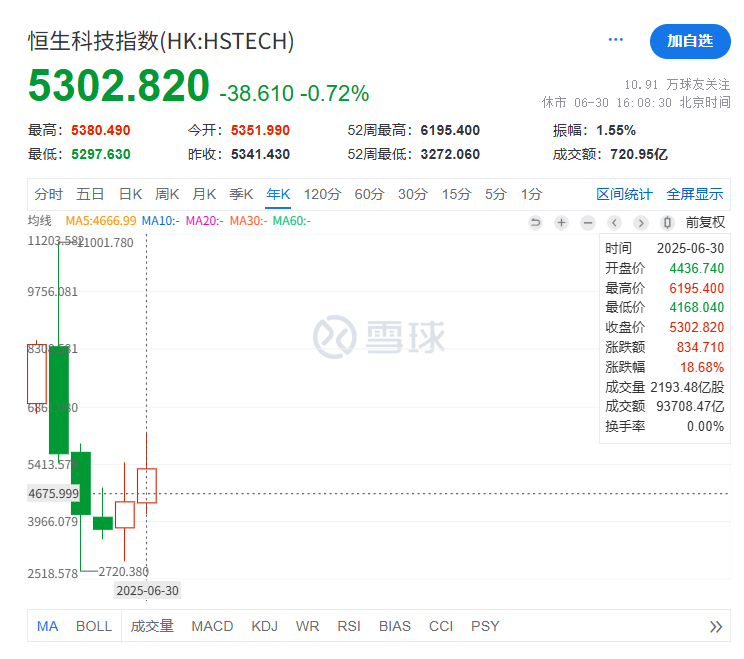
Task: Open 全屏显示 fullscreen view
Action: [x=695, y=194]
